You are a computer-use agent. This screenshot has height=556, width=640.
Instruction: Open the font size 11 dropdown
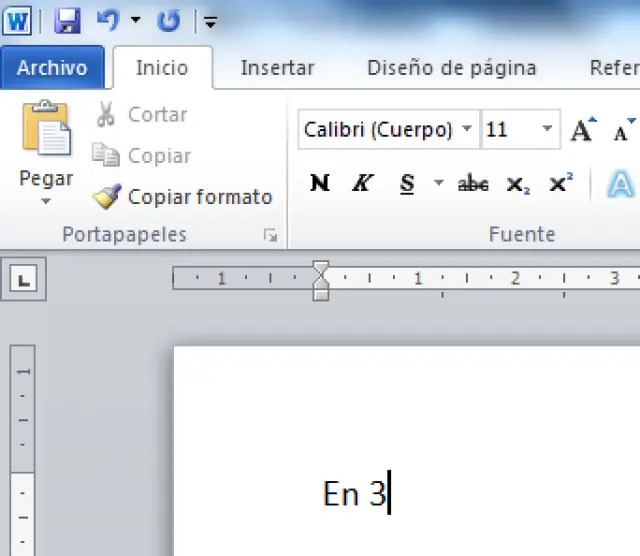coord(547,130)
